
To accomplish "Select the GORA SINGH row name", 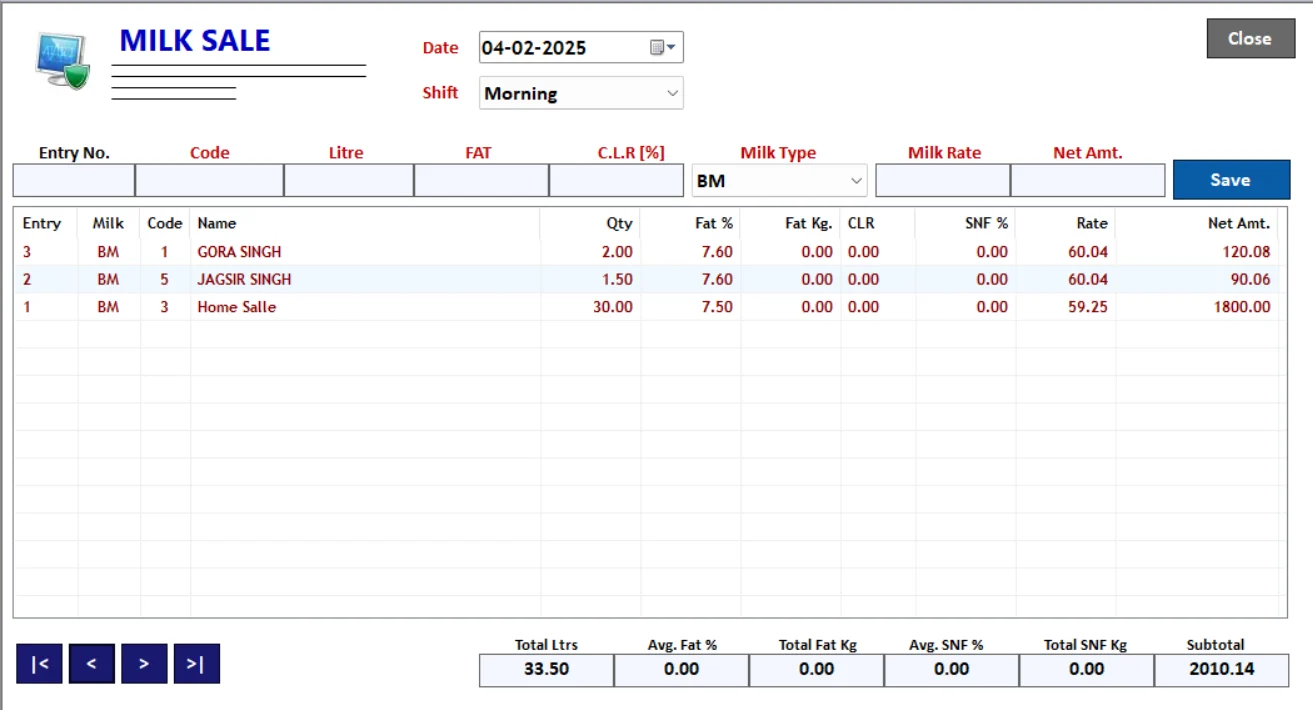I will pos(239,251).
